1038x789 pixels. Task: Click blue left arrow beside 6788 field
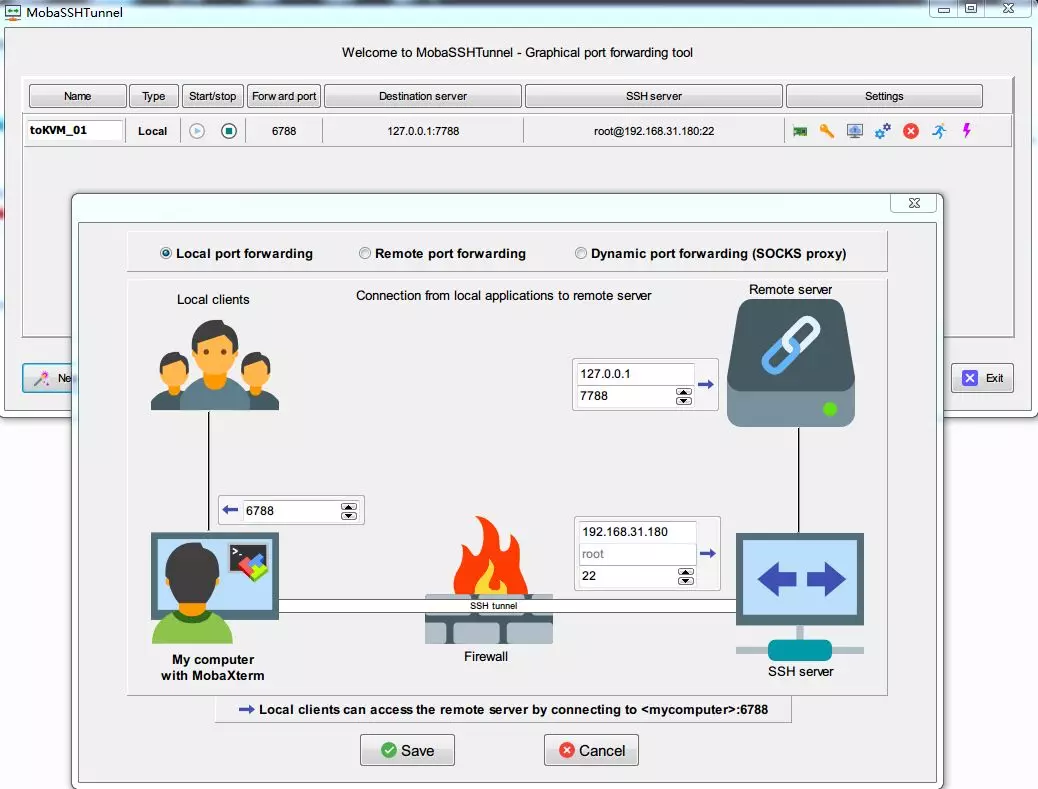coord(230,510)
